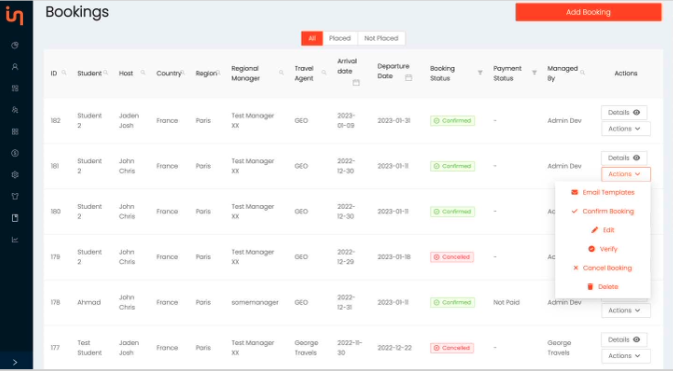673x371 pixels.
Task: Choose Email Templates from the actions menu
Action: point(603,192)
